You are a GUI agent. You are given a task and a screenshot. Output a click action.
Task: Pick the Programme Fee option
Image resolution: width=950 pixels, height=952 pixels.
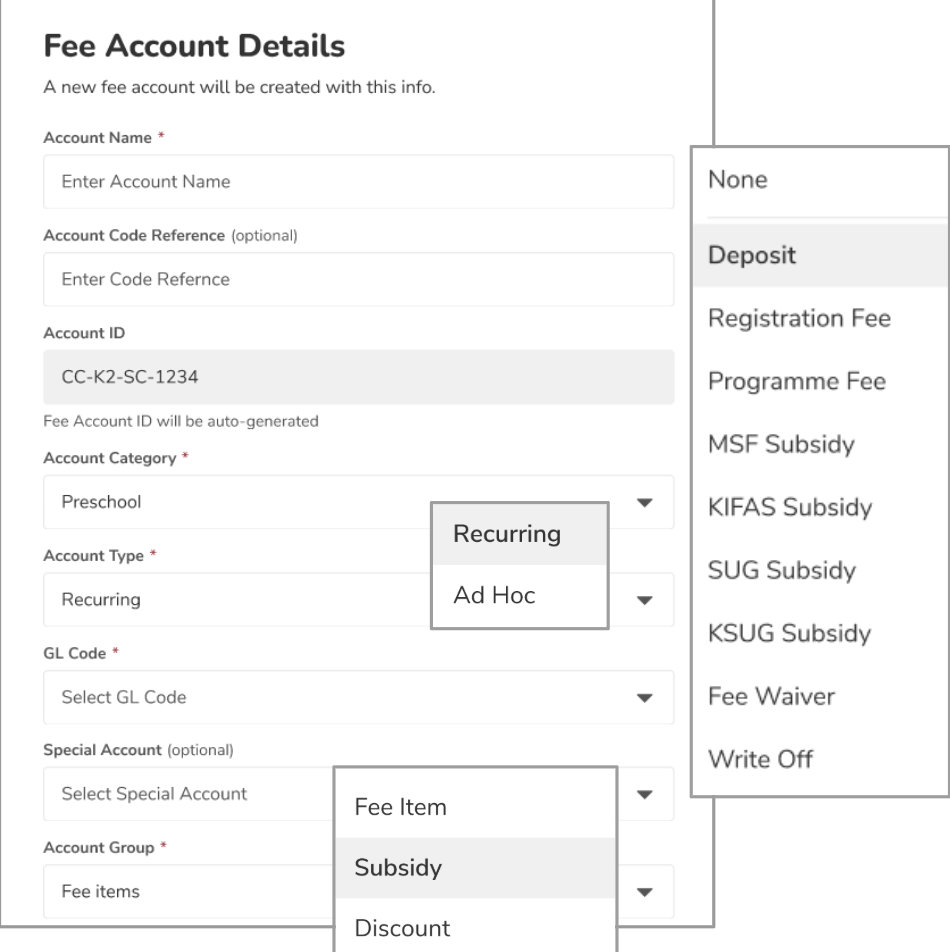(819, 381)
